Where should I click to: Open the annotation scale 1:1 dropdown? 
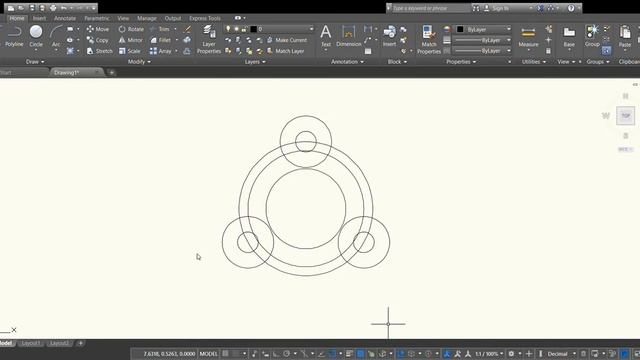(x=489, y=353)
